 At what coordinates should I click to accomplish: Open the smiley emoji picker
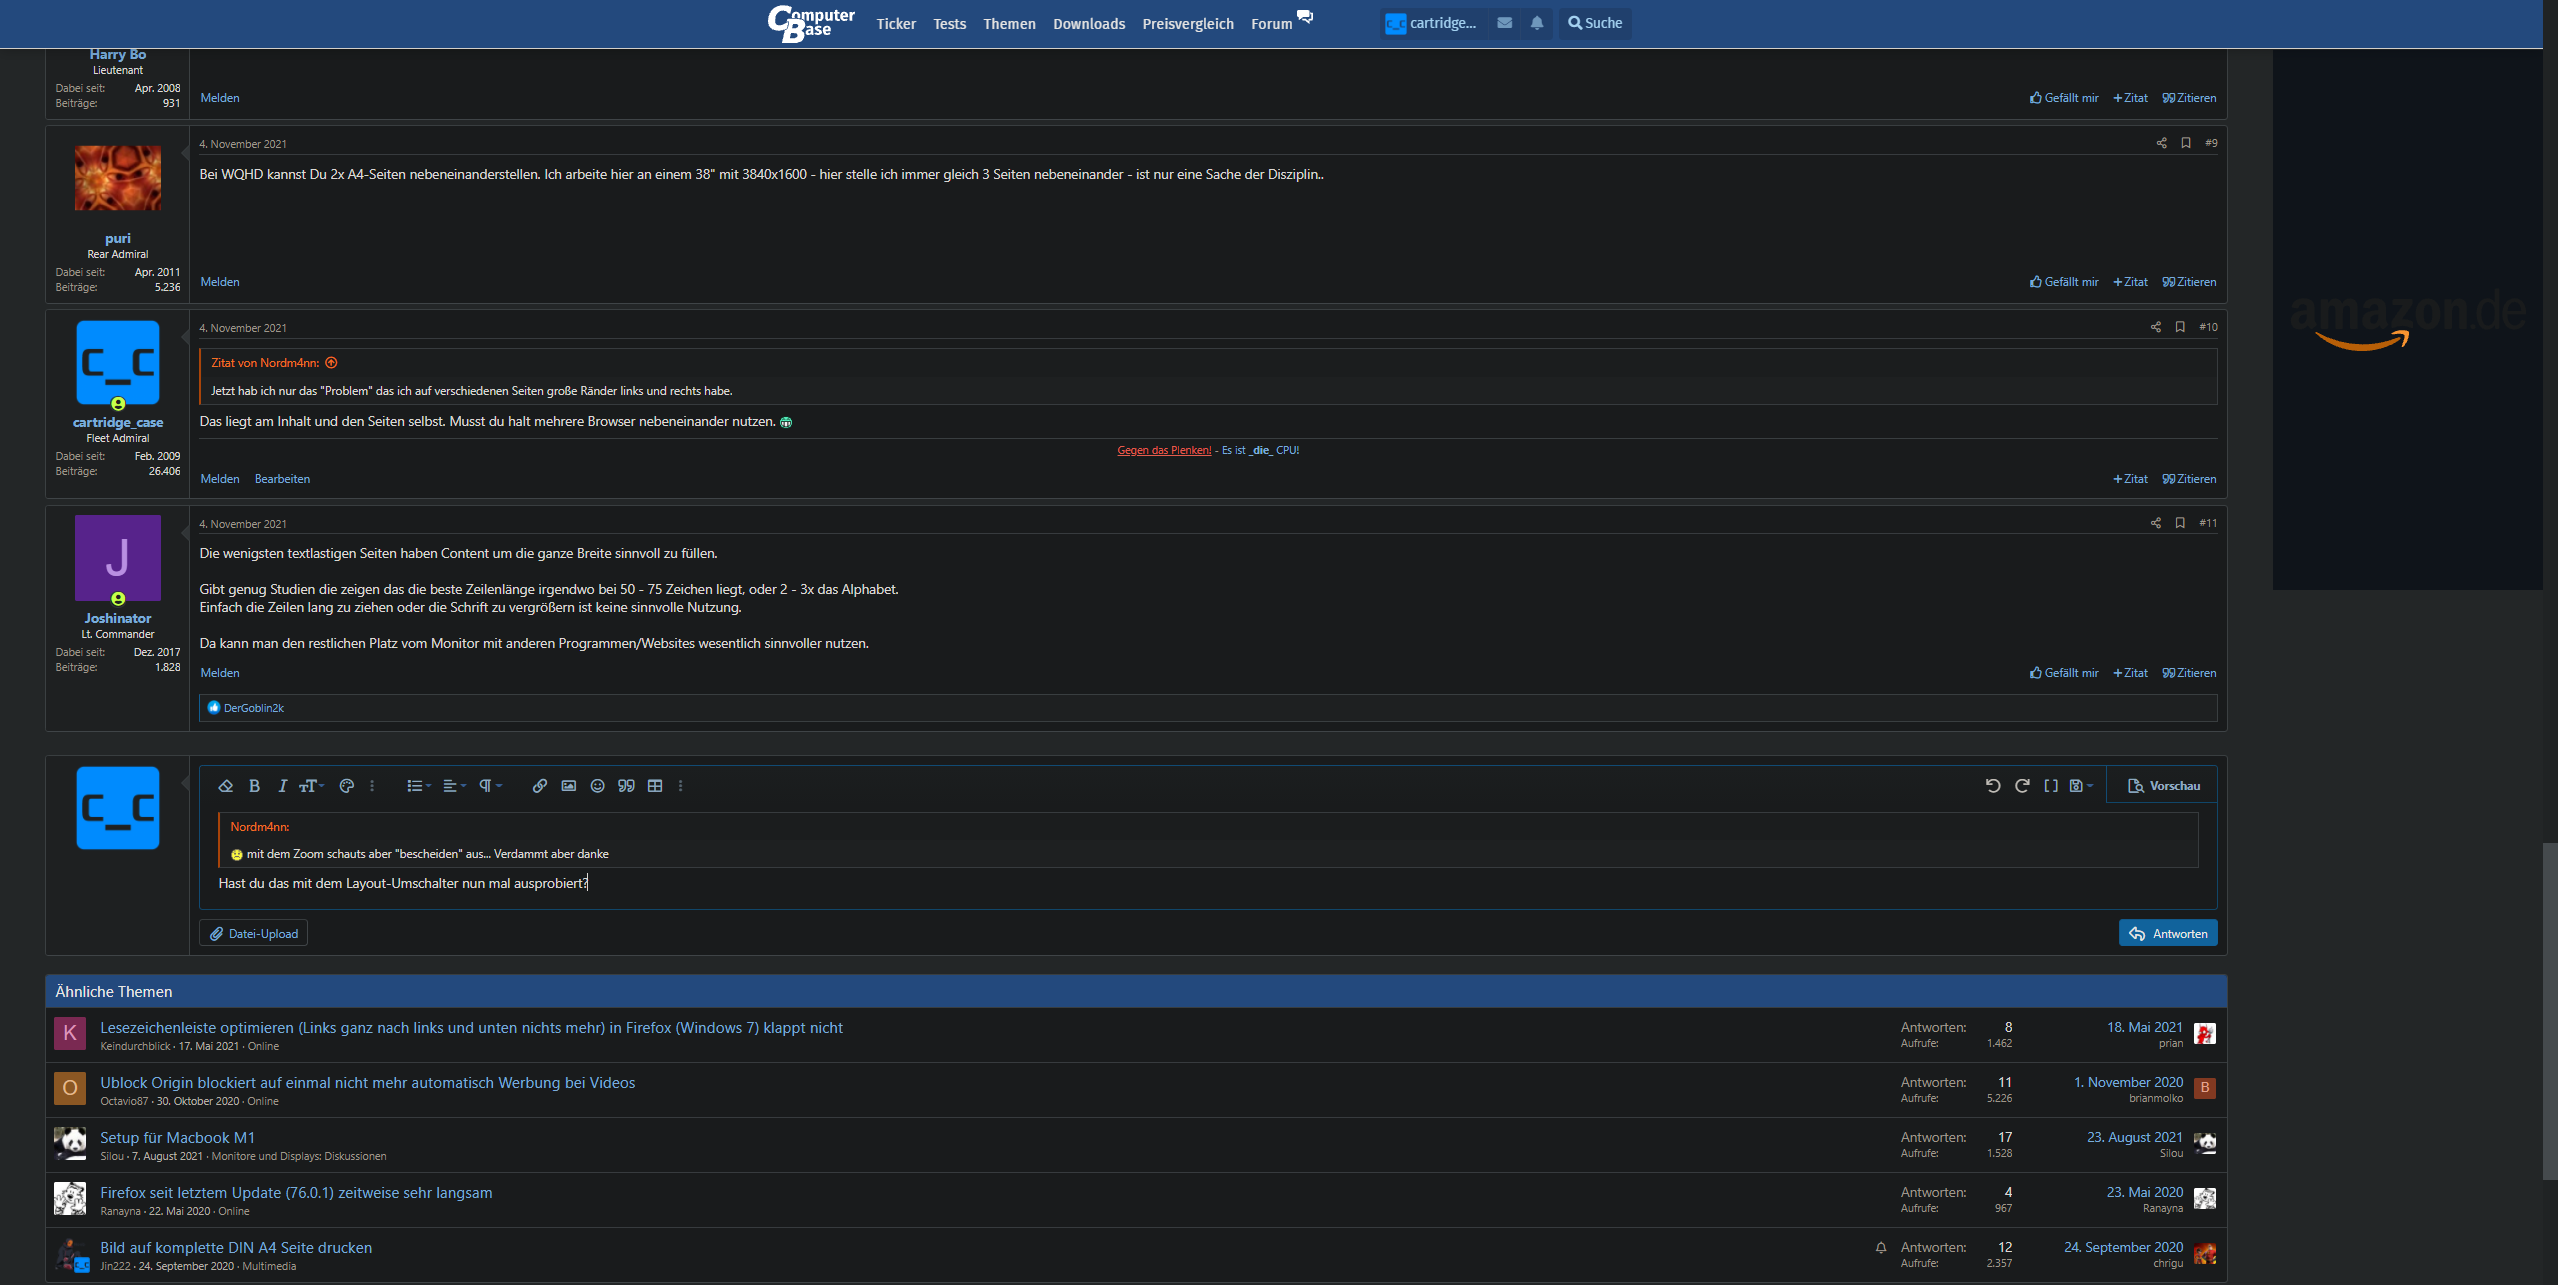pyautogui.click(x=597, y=786)
